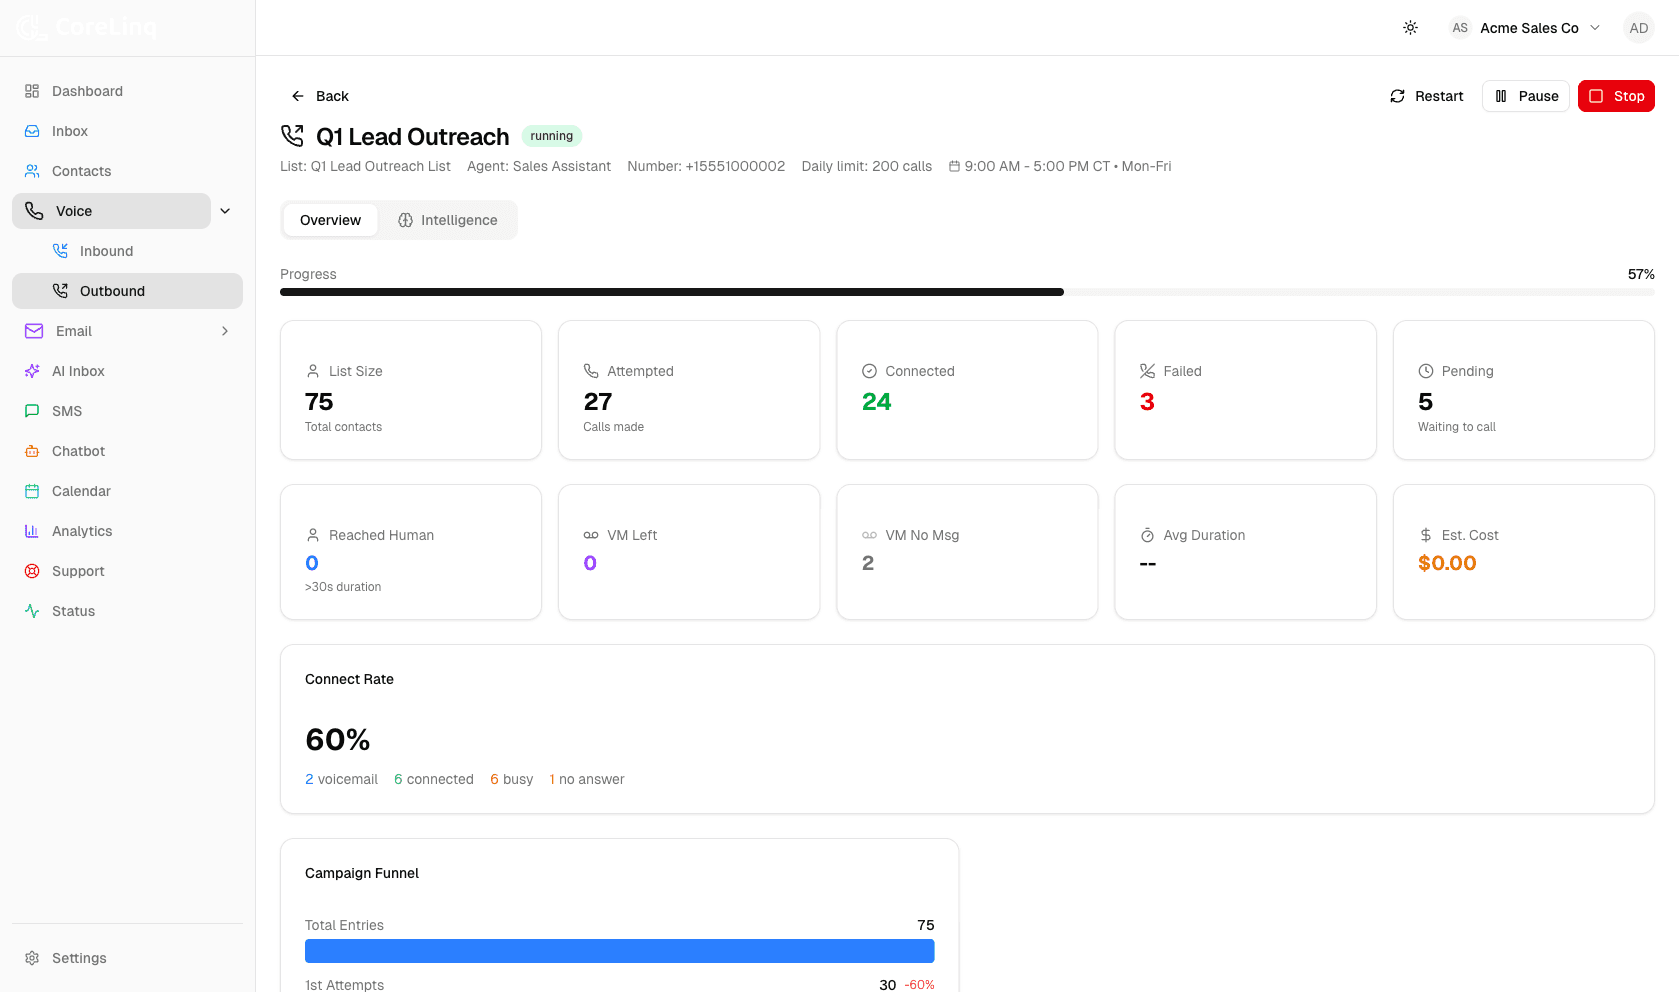The image size is (1679, 992).
Task: Open Dashboard from the sidebar
Action: (127, 91)
